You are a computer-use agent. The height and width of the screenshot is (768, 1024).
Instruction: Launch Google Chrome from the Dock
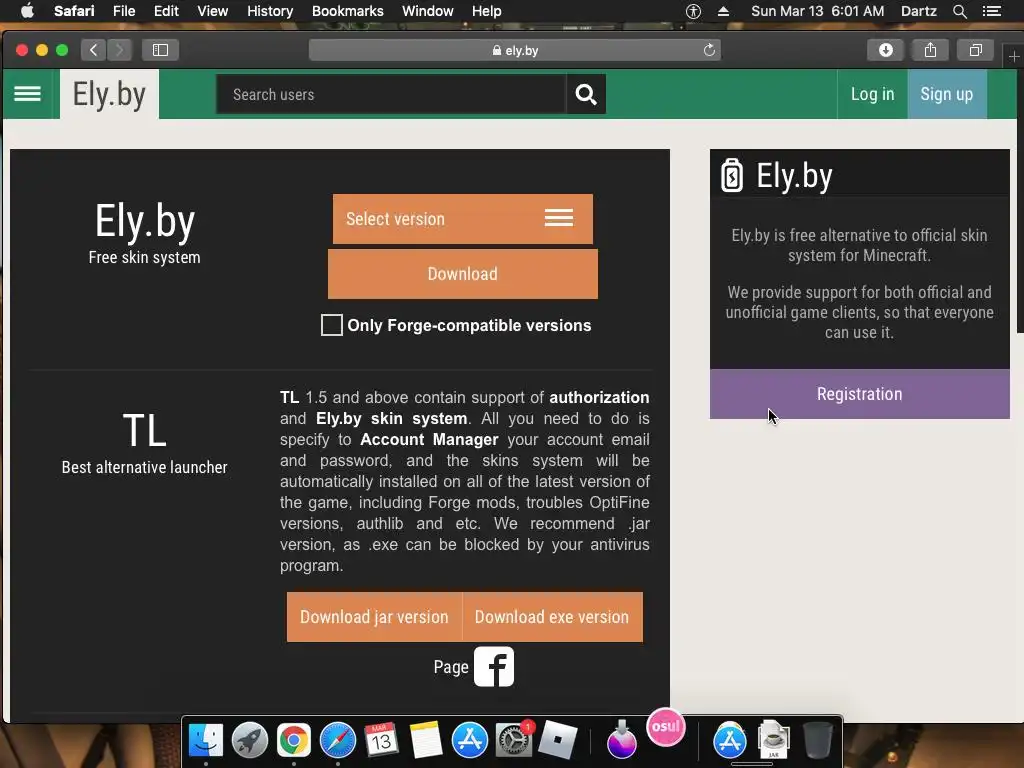293,741
